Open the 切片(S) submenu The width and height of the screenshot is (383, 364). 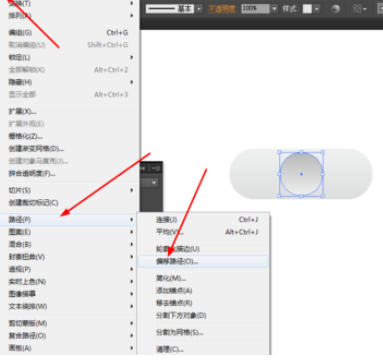coord(70,190)
